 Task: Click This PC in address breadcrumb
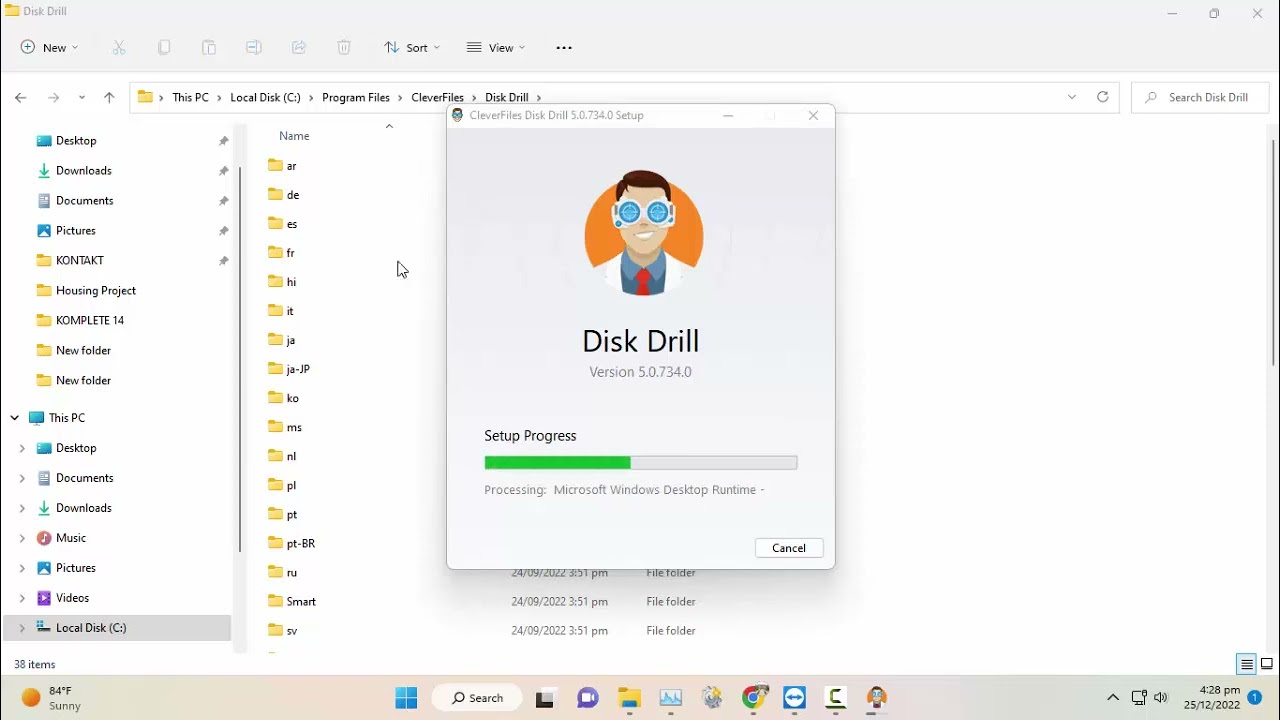click(190, 97)
